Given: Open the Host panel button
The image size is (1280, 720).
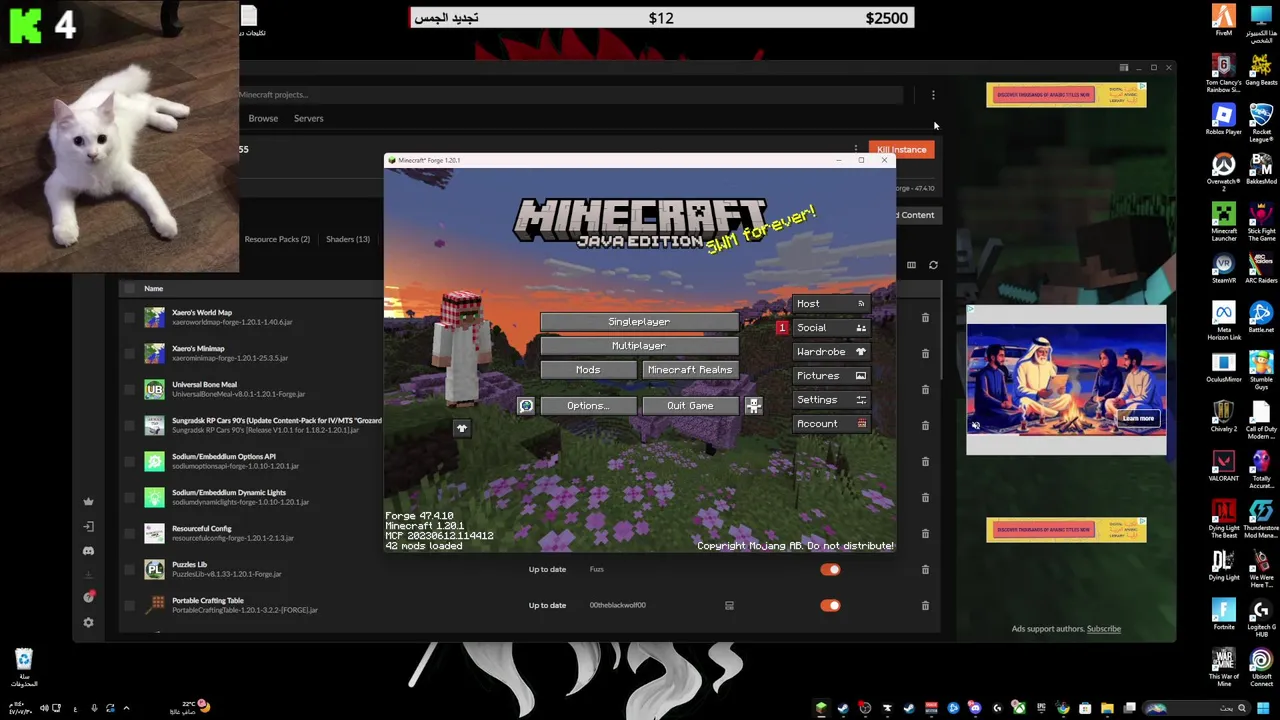Looking at the screenshot, I should click(x=831, y=304).
